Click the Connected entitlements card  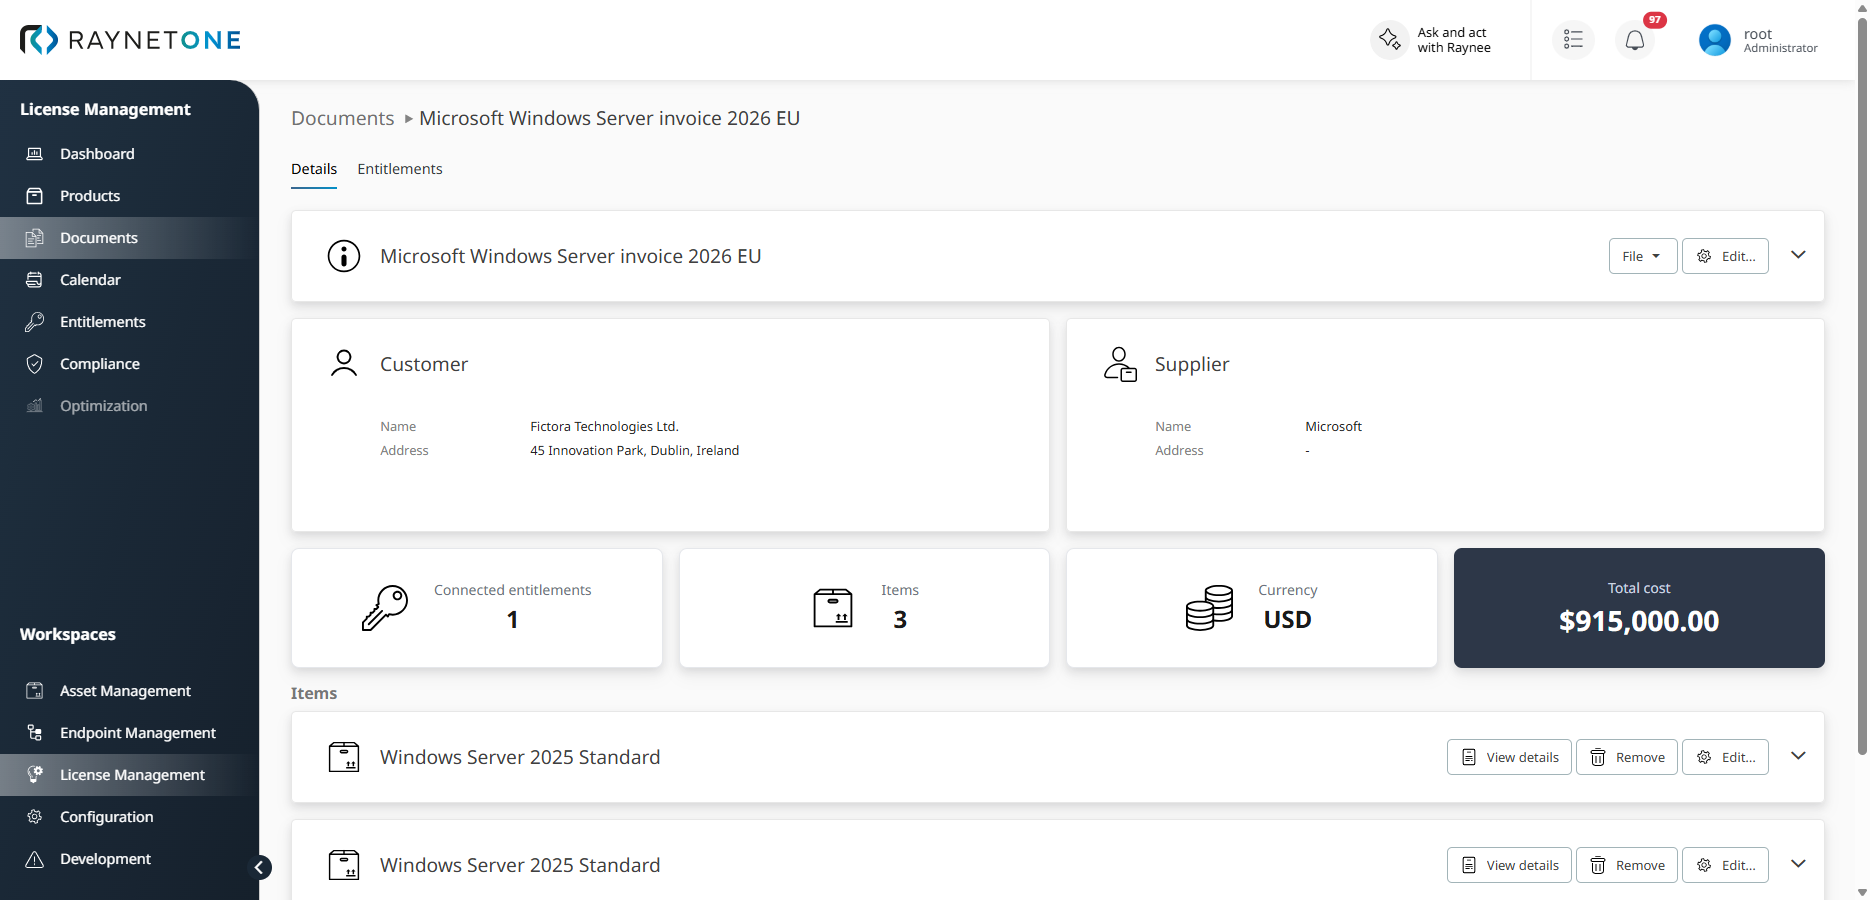[x=477, y=608]
